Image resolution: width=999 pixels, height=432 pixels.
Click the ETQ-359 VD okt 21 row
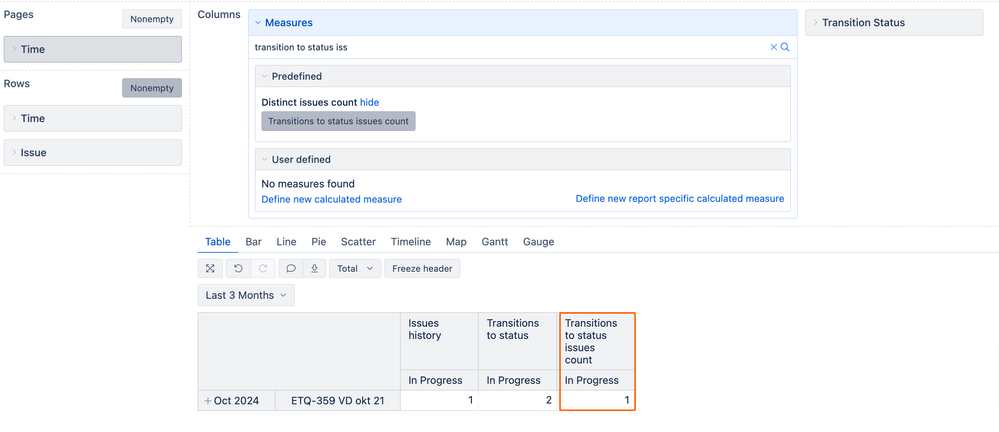click(338, 401)
